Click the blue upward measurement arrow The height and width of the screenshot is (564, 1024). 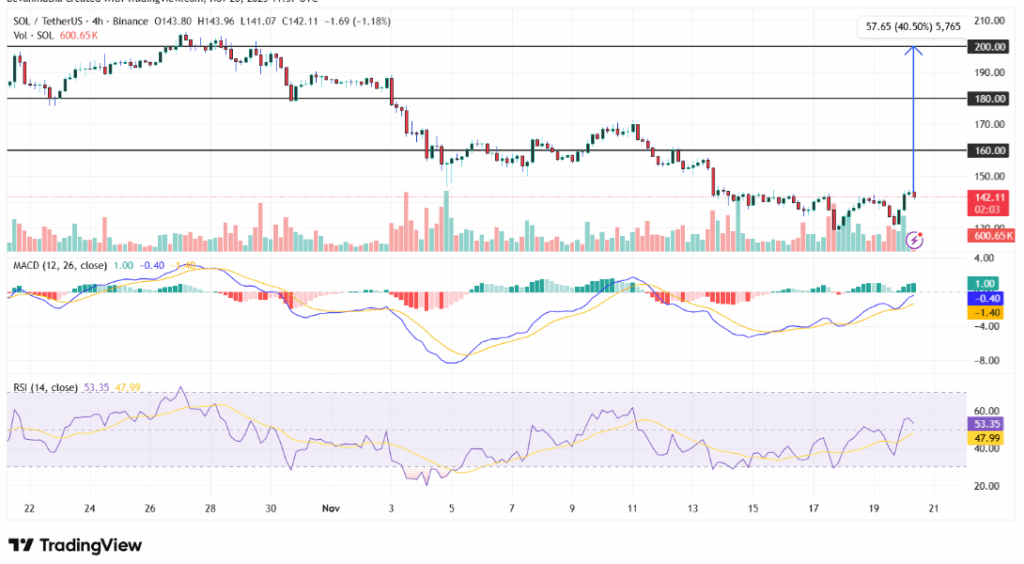click(913, 120)
